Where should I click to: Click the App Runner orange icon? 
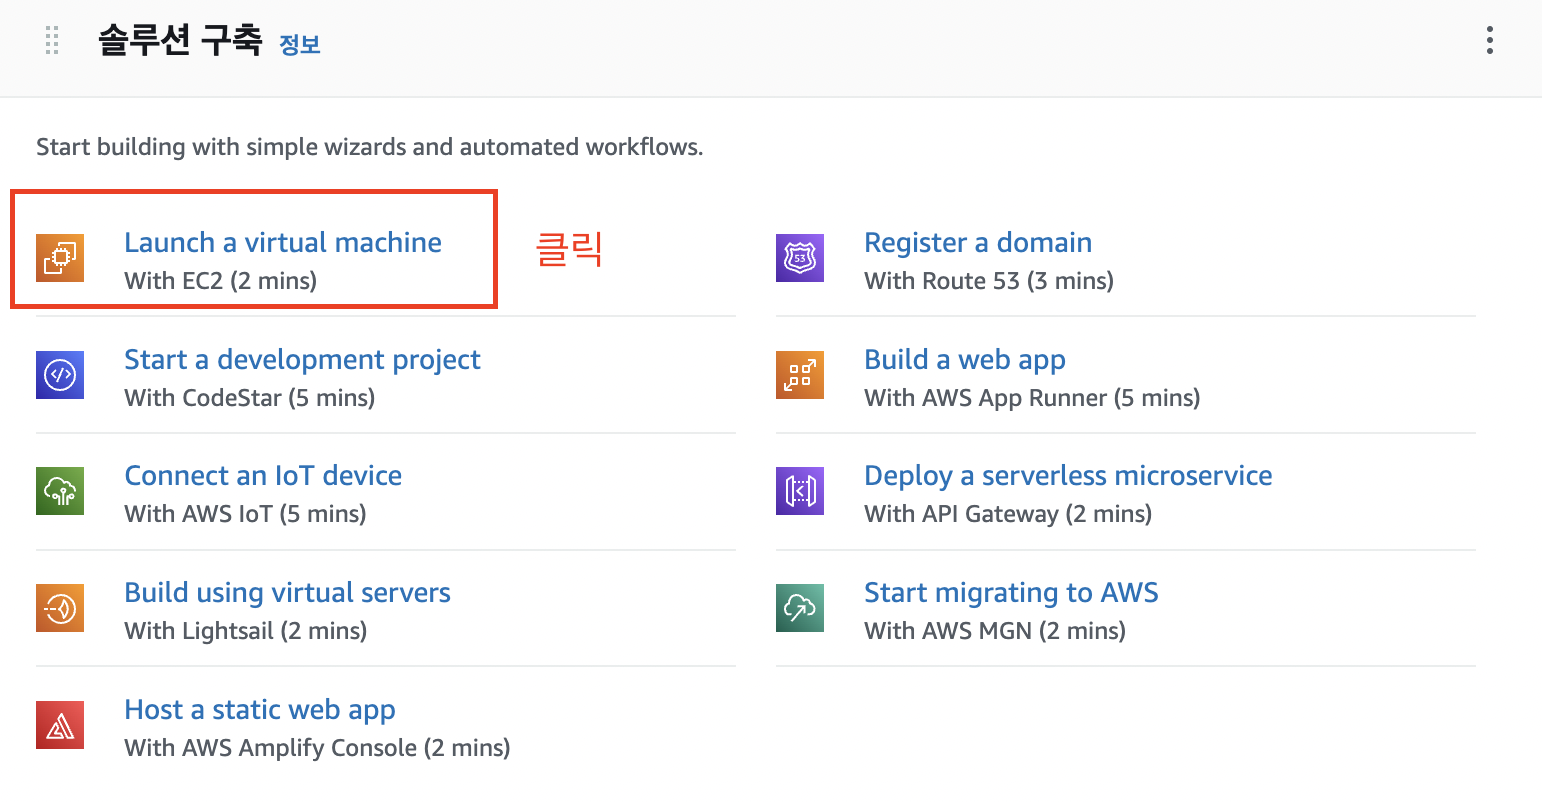click(x=800, y=375)
